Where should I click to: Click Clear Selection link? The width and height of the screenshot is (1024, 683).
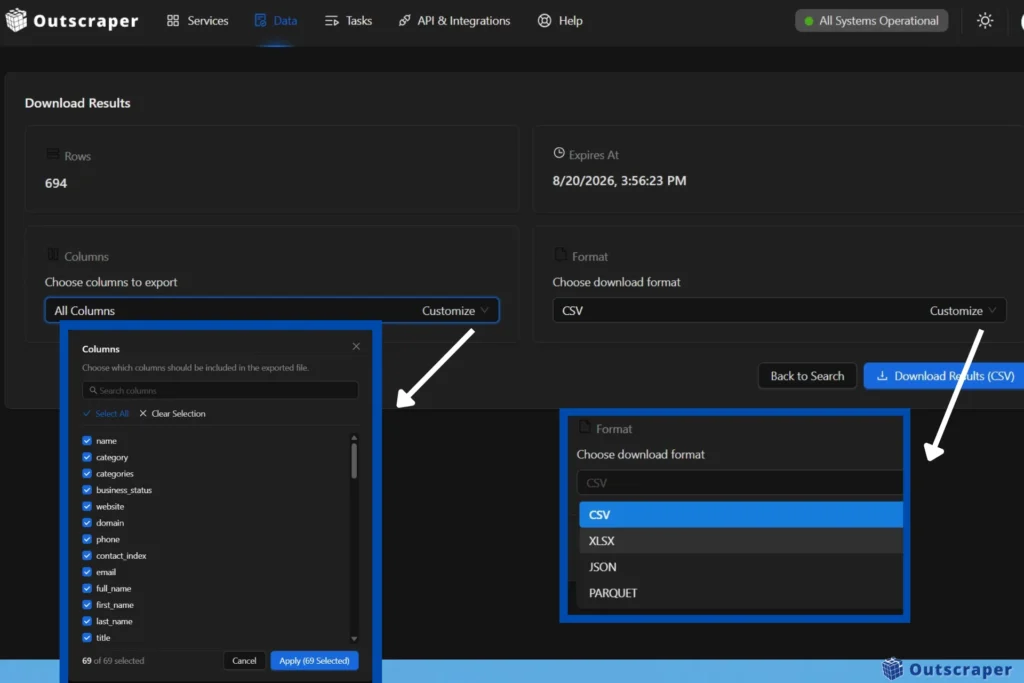click(172, 413)
